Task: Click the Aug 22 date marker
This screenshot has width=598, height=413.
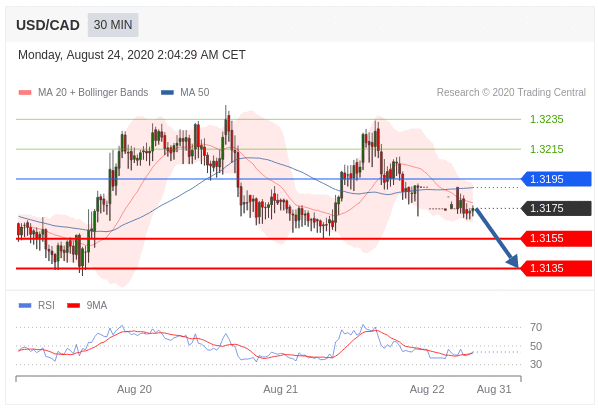Action: click(x=427, y=389)
